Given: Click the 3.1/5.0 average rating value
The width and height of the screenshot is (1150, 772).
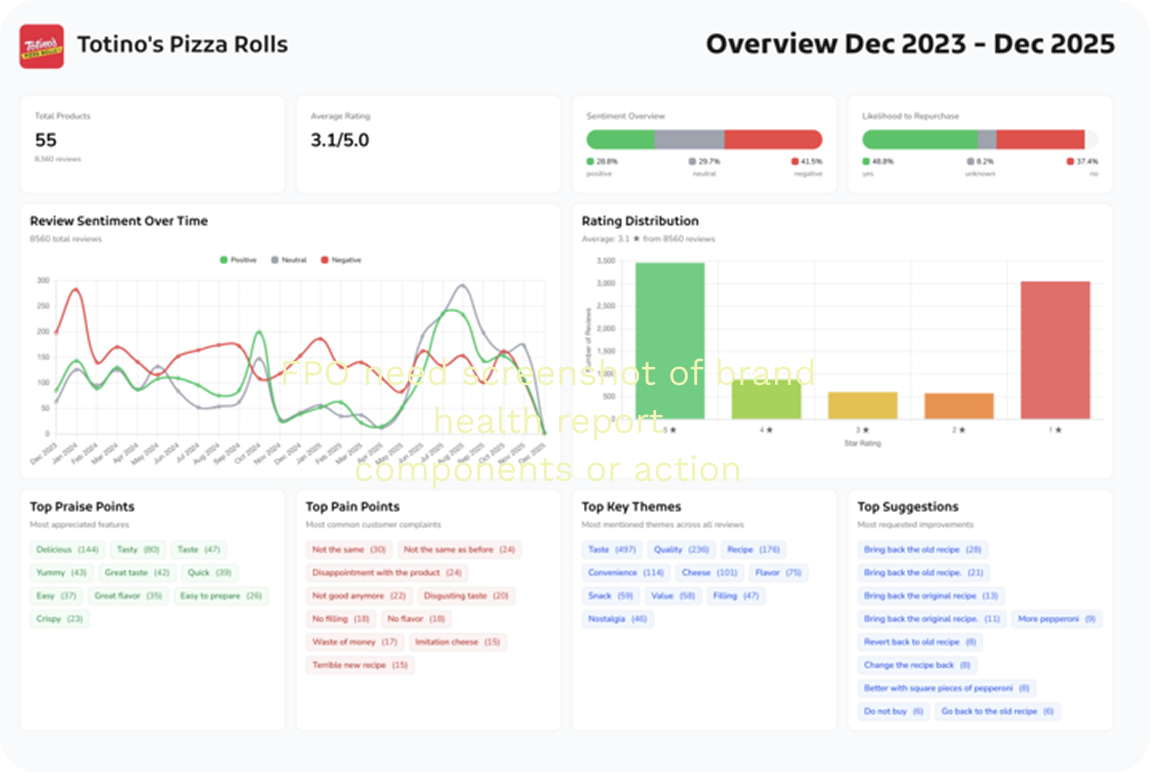Looking at the screenshot, I should point(340,140).
